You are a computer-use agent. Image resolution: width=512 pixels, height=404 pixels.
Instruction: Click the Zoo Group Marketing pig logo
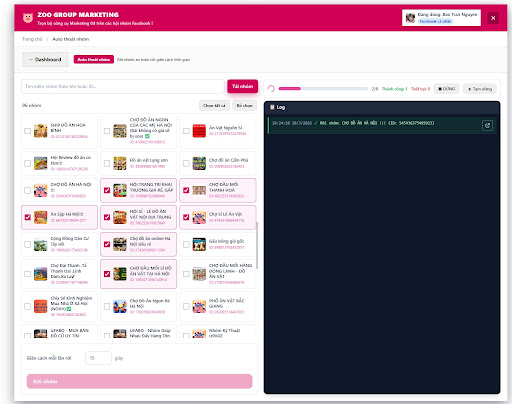point(28,18)
